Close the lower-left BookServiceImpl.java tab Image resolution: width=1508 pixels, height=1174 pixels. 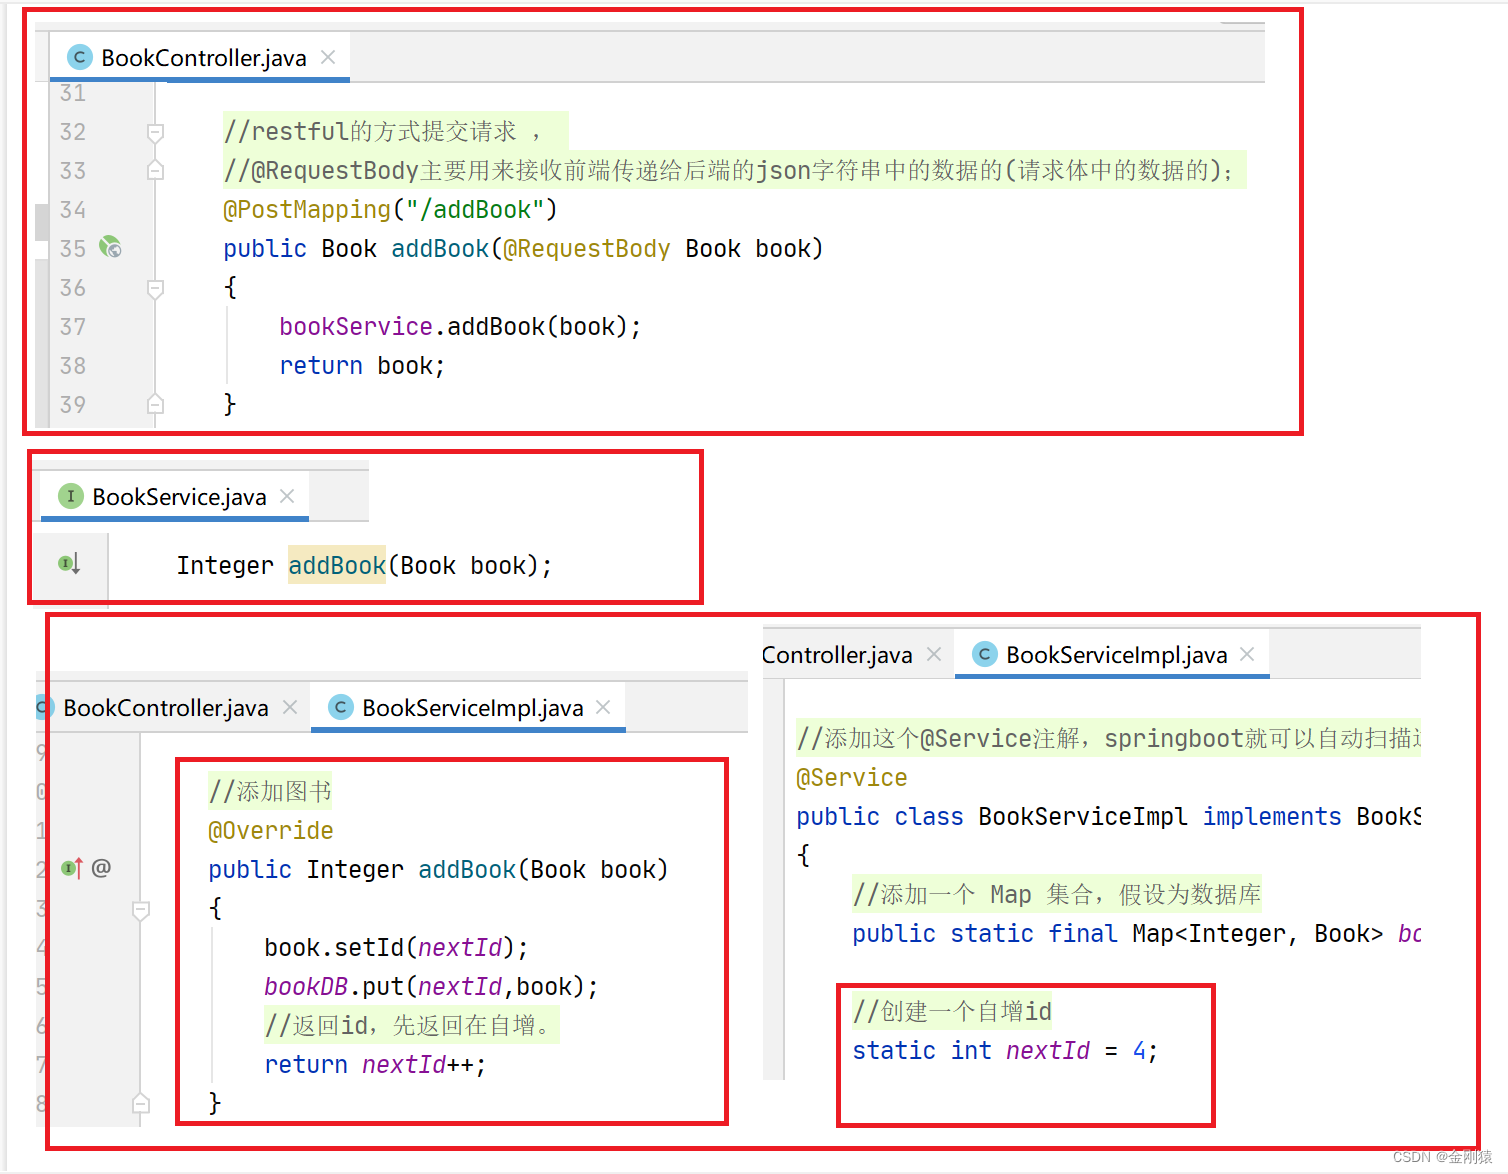pyautogui.click(x=603, y=707)
